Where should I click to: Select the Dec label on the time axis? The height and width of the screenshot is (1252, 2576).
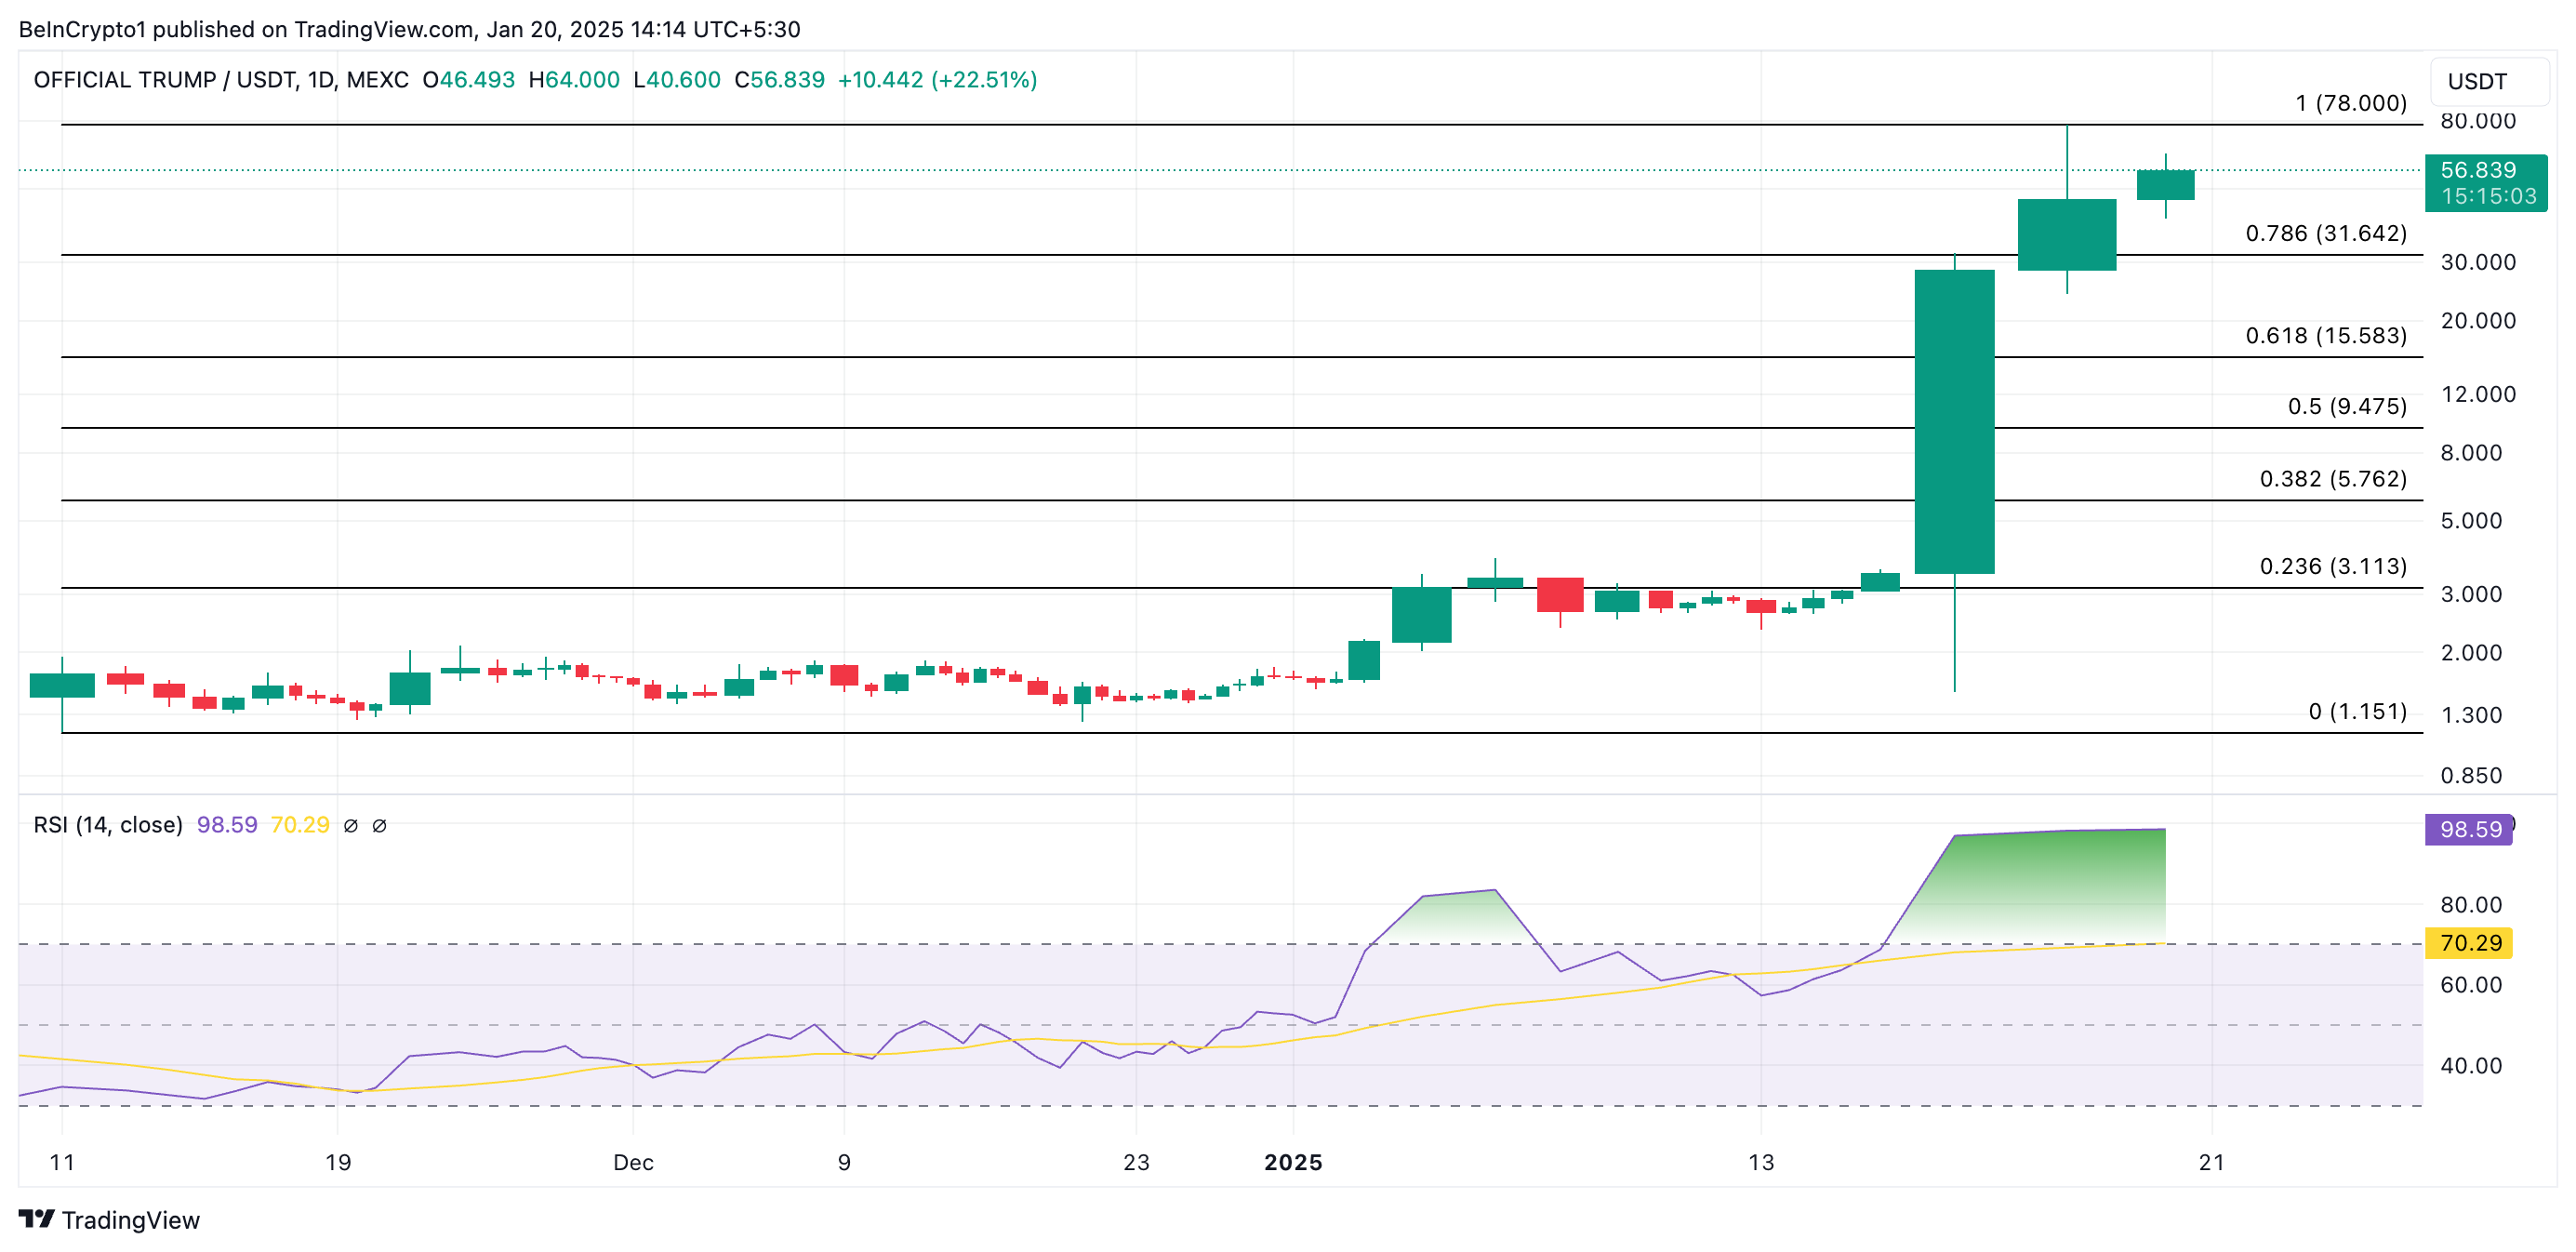pyautogui.click(x=633, y=1163)
